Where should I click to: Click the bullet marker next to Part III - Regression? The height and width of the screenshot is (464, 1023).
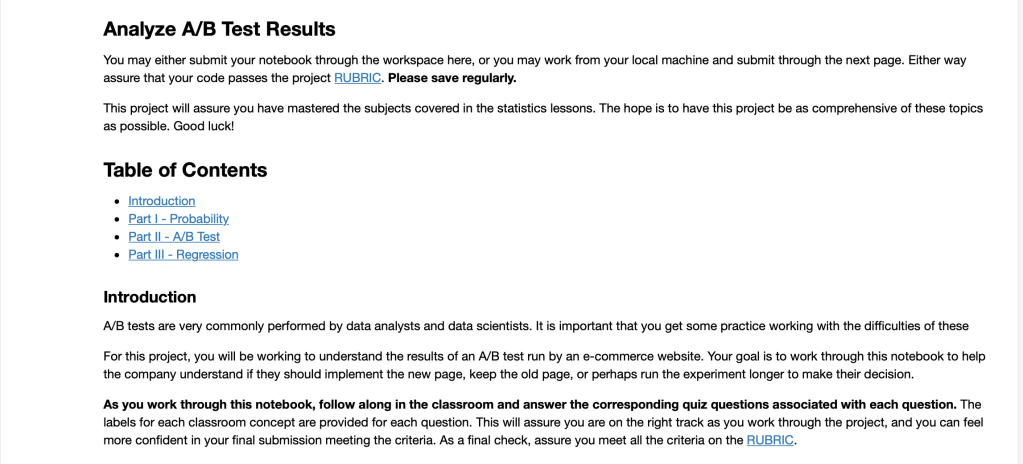(119, 256)
